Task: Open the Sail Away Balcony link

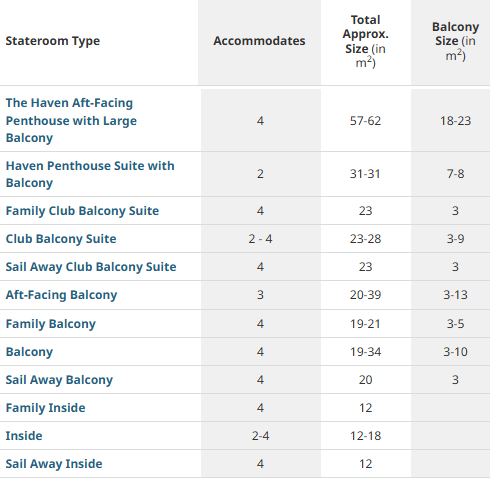Action: click(x=59, y=380)
